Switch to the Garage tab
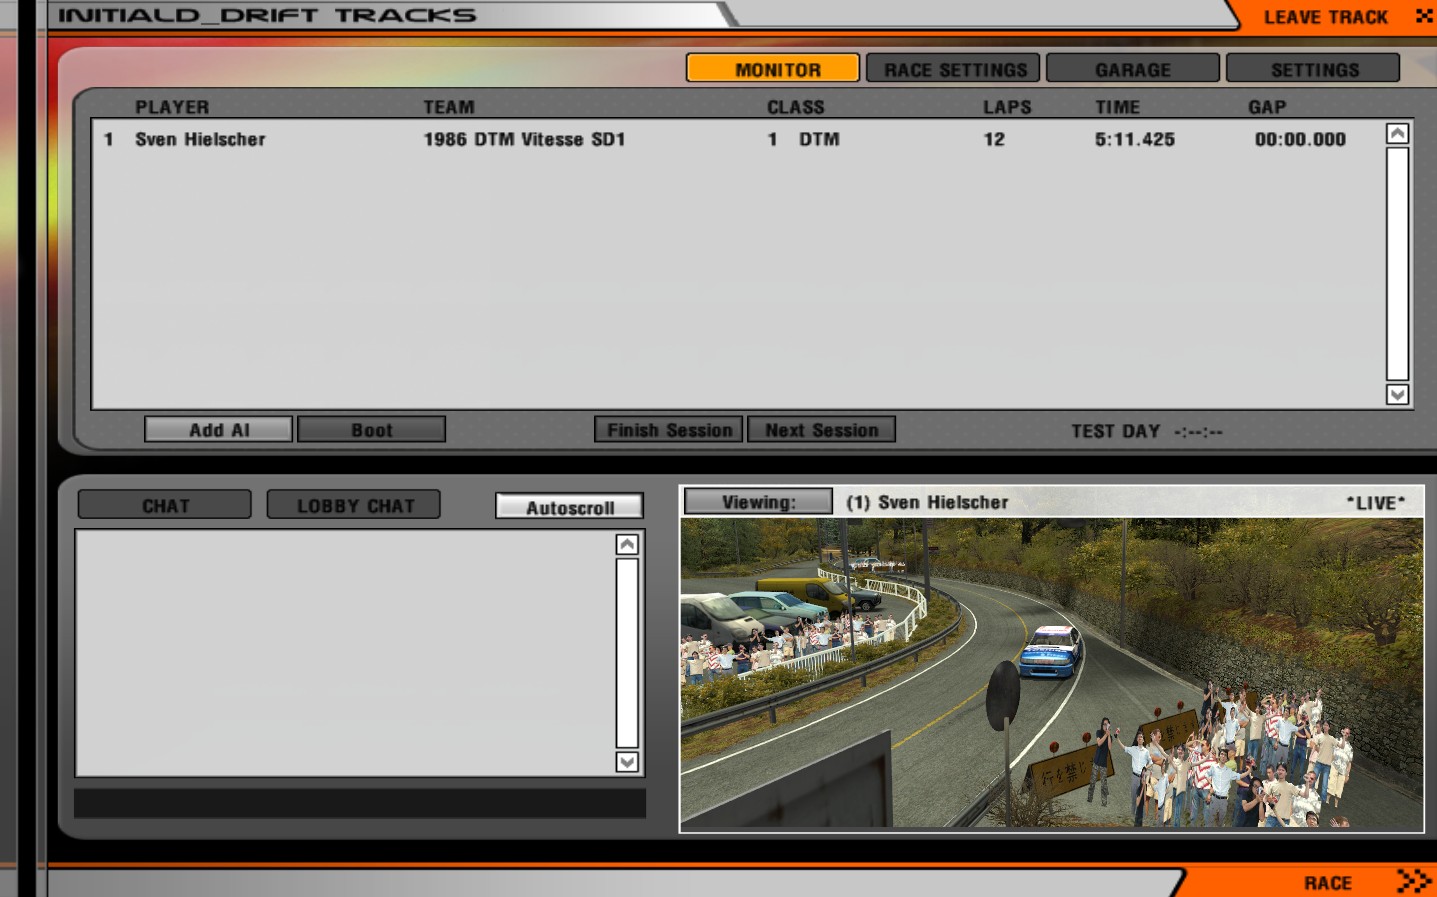 [x=1132, y=69]
